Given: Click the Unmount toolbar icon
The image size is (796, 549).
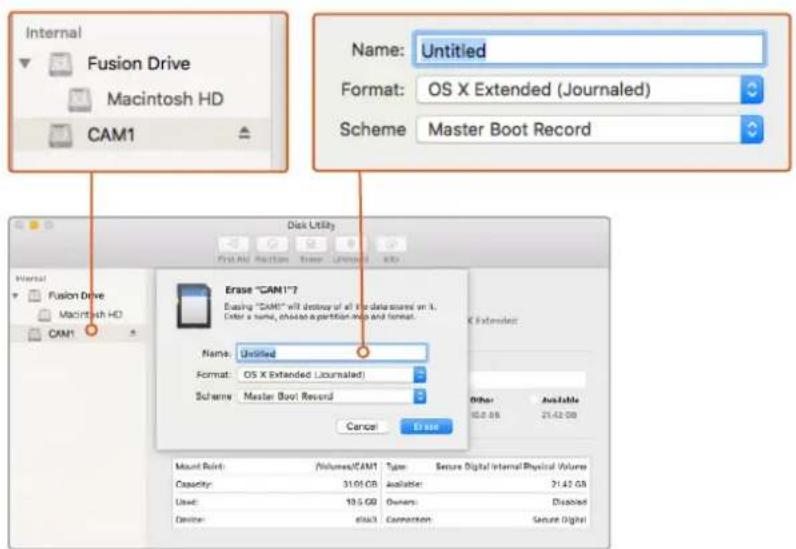Looking at the screenshot, I should click(350, 245).
